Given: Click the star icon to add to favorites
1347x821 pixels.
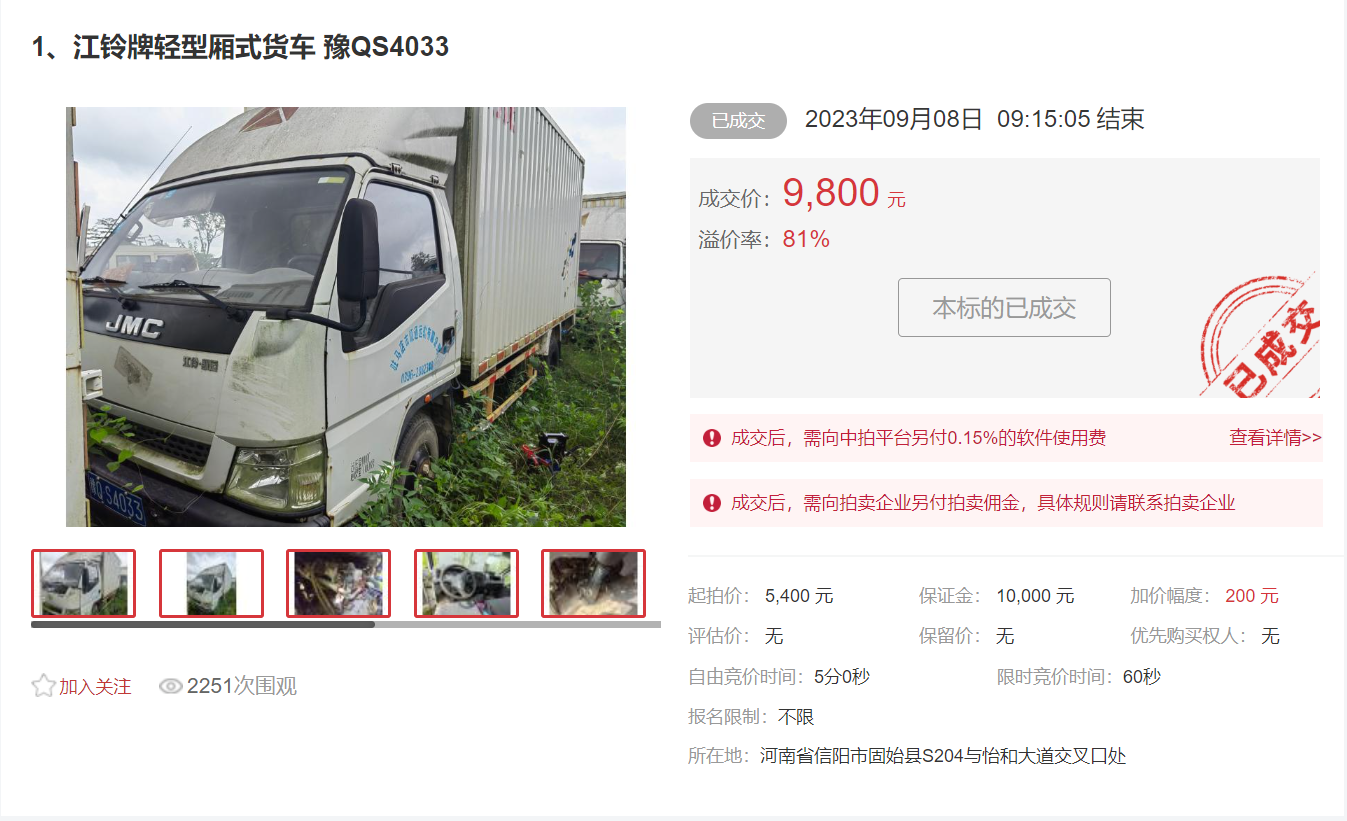Looking at the screenshot, I should (43, 686).
